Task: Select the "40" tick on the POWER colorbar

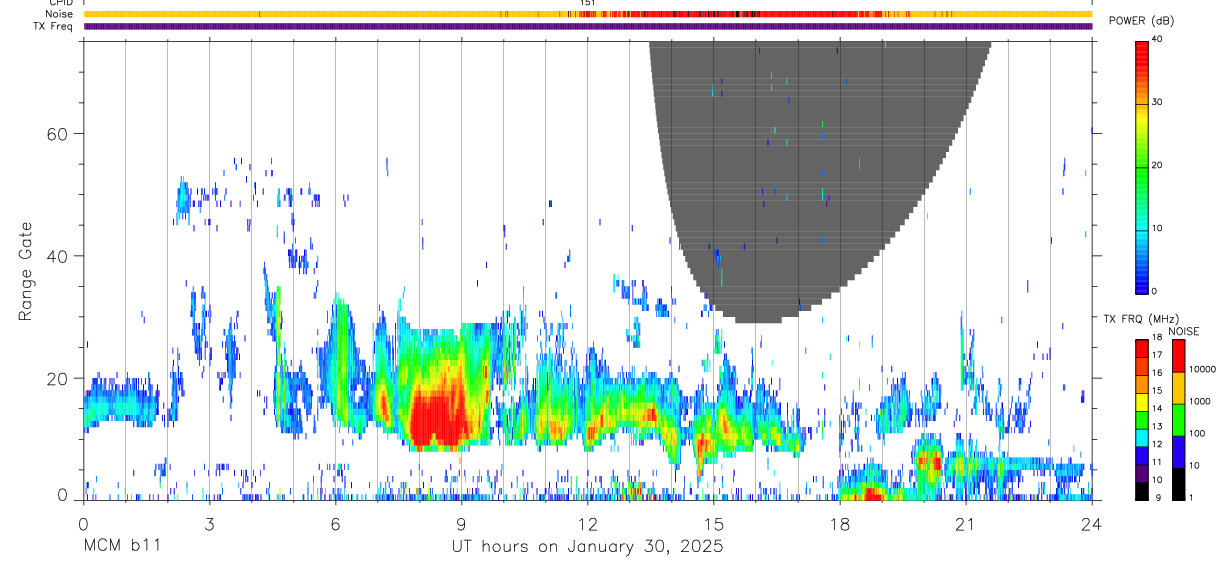Action: click(x=1158, y=39)
